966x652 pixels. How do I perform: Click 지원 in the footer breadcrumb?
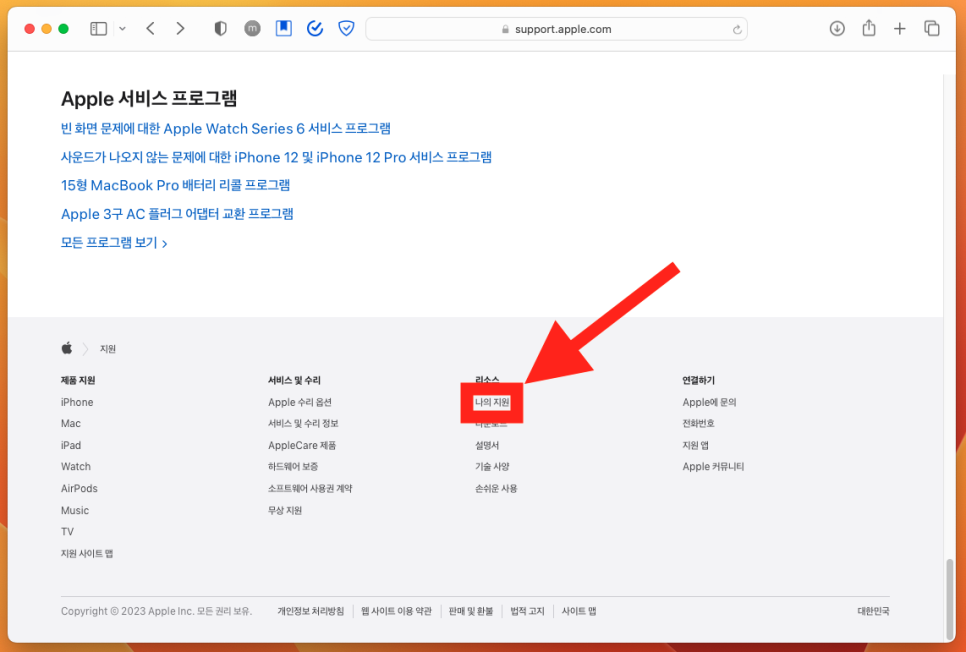point(108,349)
